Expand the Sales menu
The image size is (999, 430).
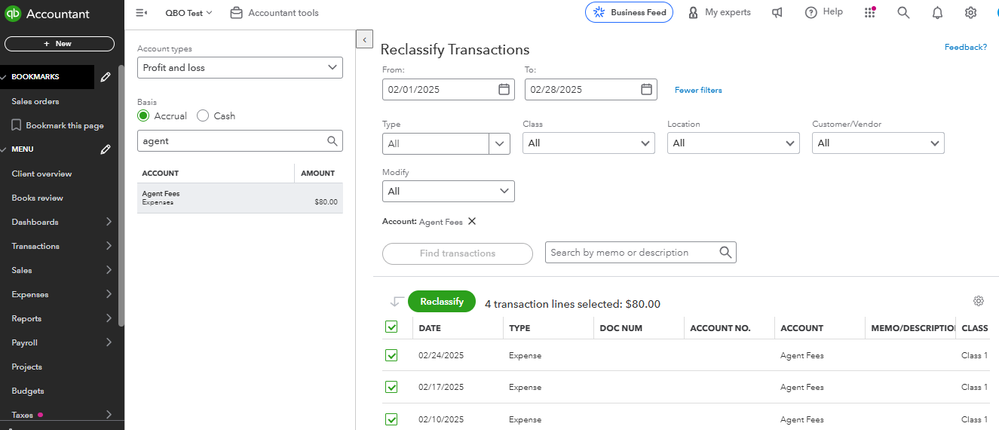point(61,270)
